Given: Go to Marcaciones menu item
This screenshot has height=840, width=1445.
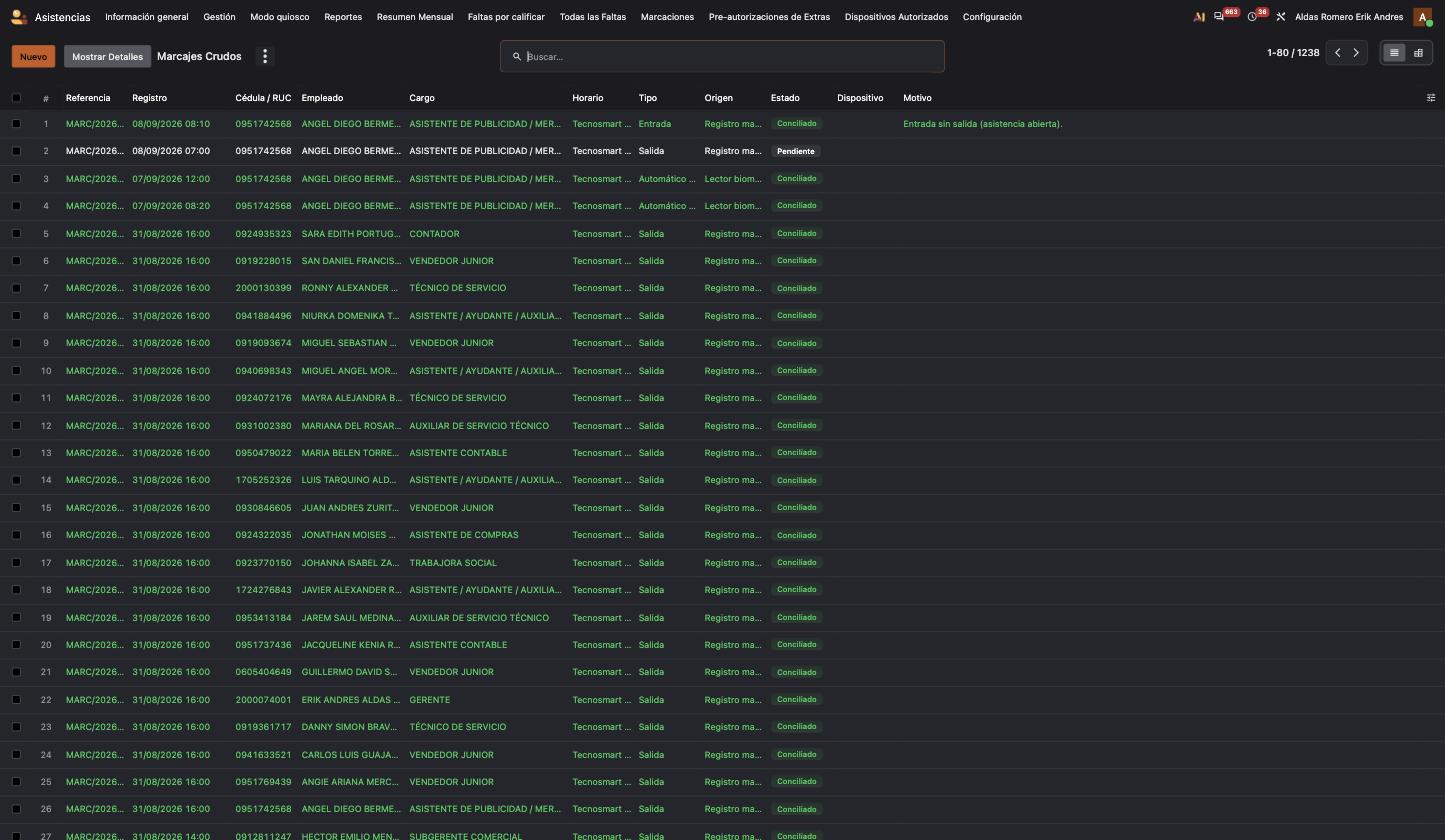Looking at the screenshot, I should pyautogui.click(x=667, y=17).
